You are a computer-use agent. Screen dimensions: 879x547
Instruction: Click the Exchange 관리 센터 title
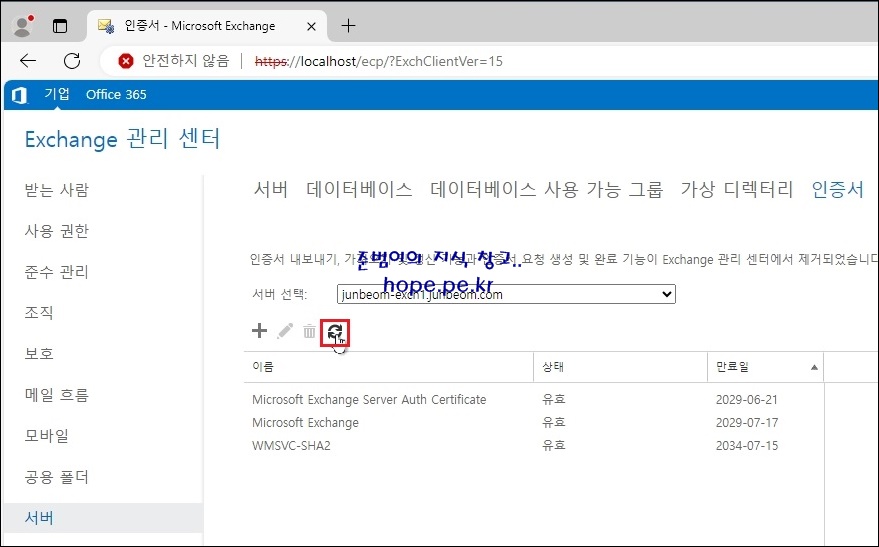coord(122,139)
